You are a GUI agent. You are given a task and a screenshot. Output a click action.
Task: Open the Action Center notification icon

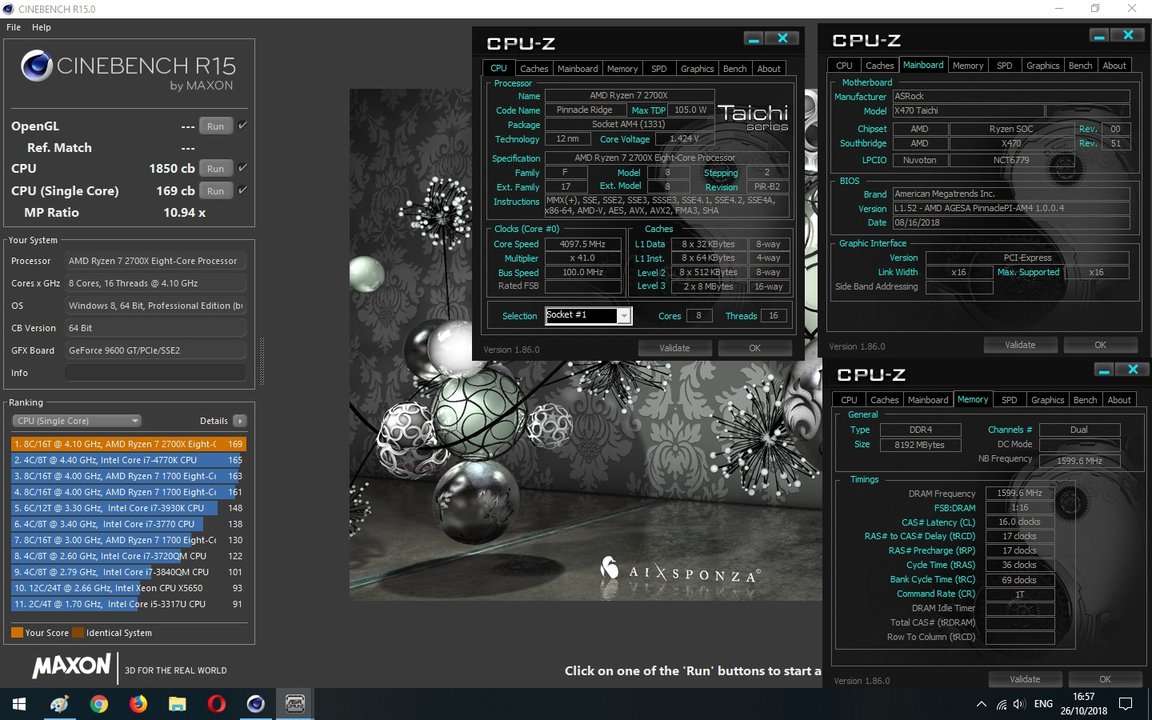tap(1125, 704)
